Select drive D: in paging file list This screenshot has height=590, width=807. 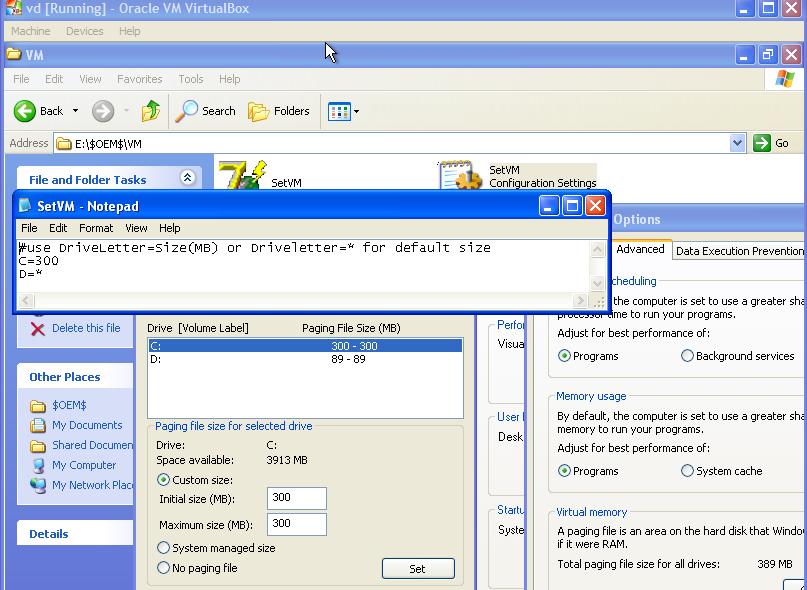point(305,359)
